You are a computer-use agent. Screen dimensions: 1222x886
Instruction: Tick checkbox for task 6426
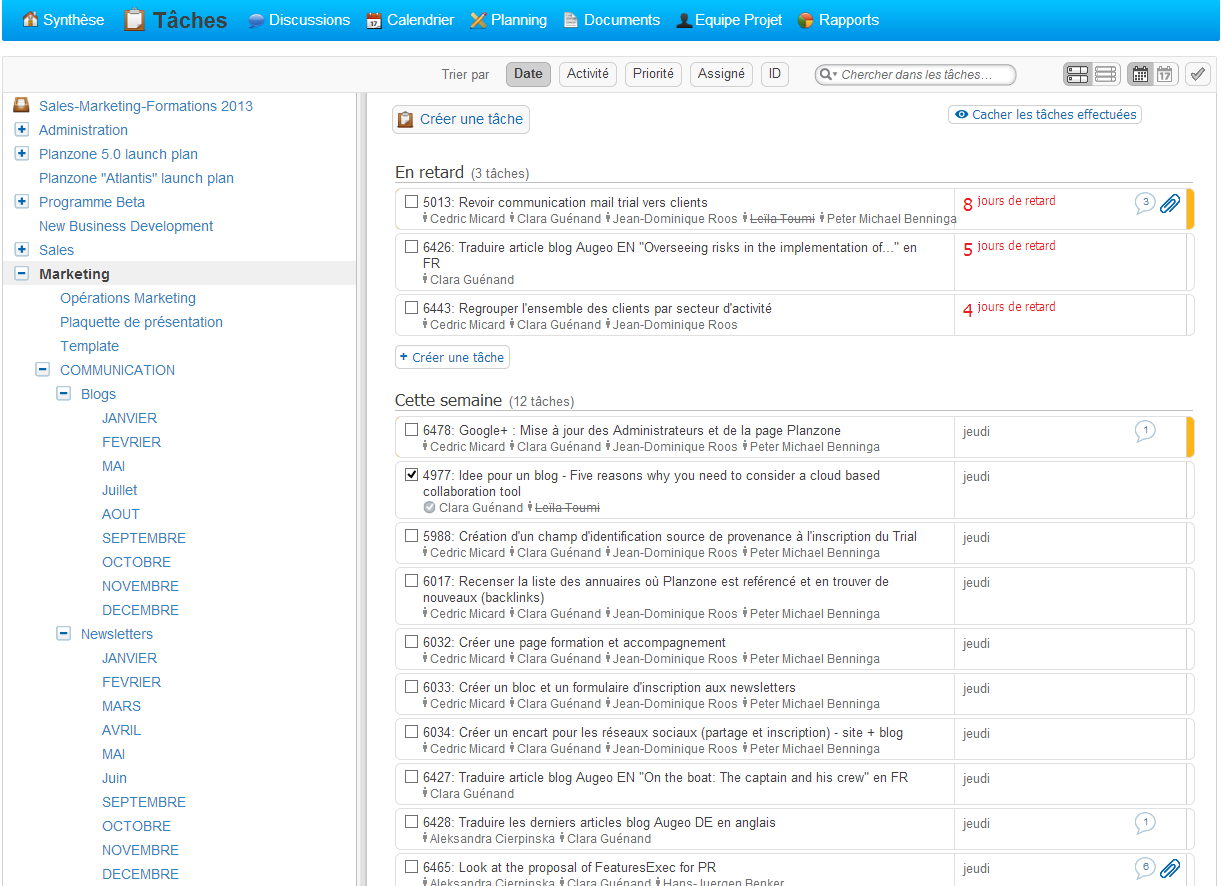(x=411, y=246)
